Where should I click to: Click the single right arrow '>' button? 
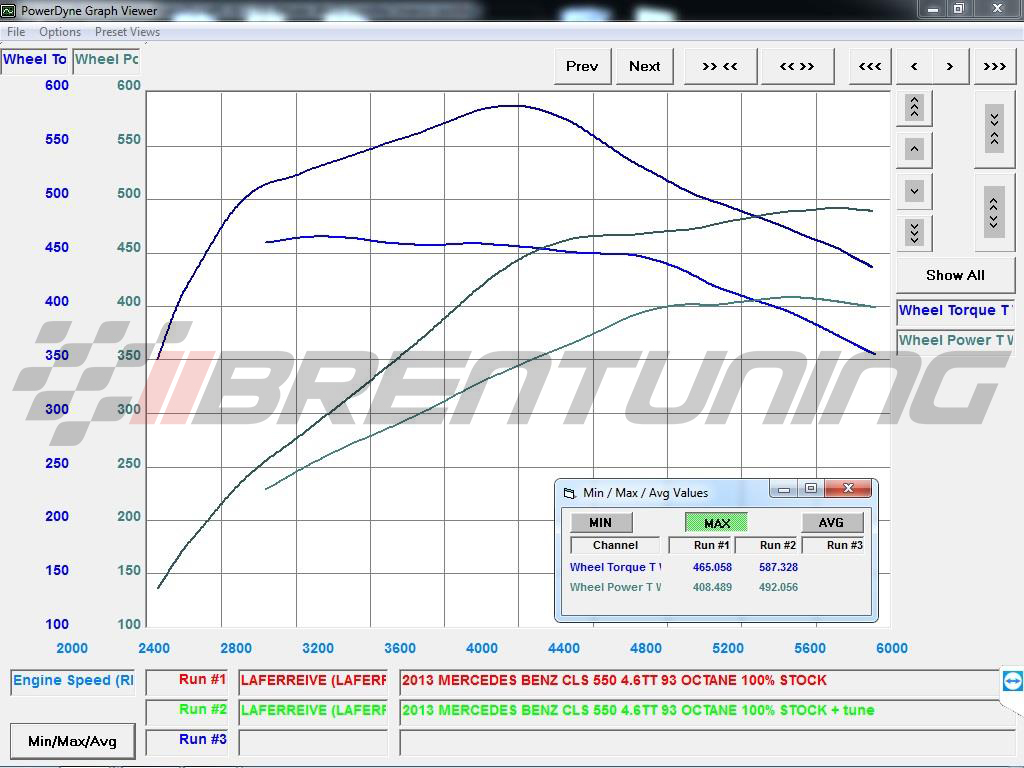point(950,66)
